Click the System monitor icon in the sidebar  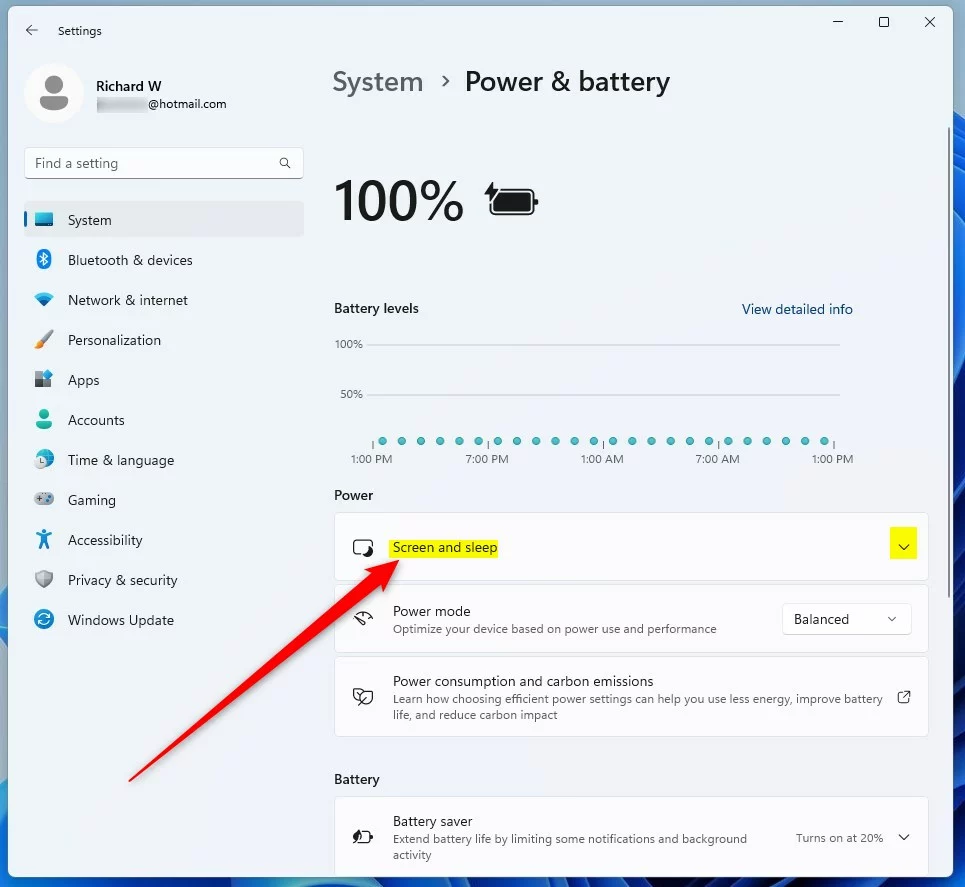(x=44, y=220)
